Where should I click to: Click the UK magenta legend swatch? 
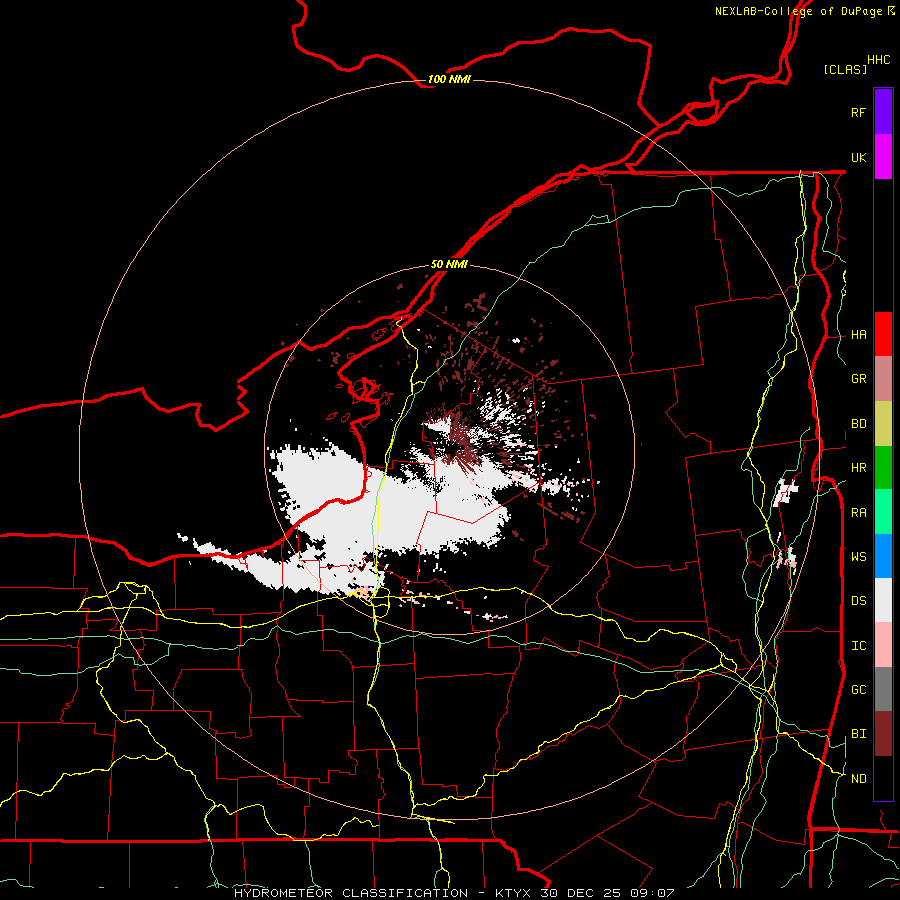pyautogui.click(x=883, y=157)
